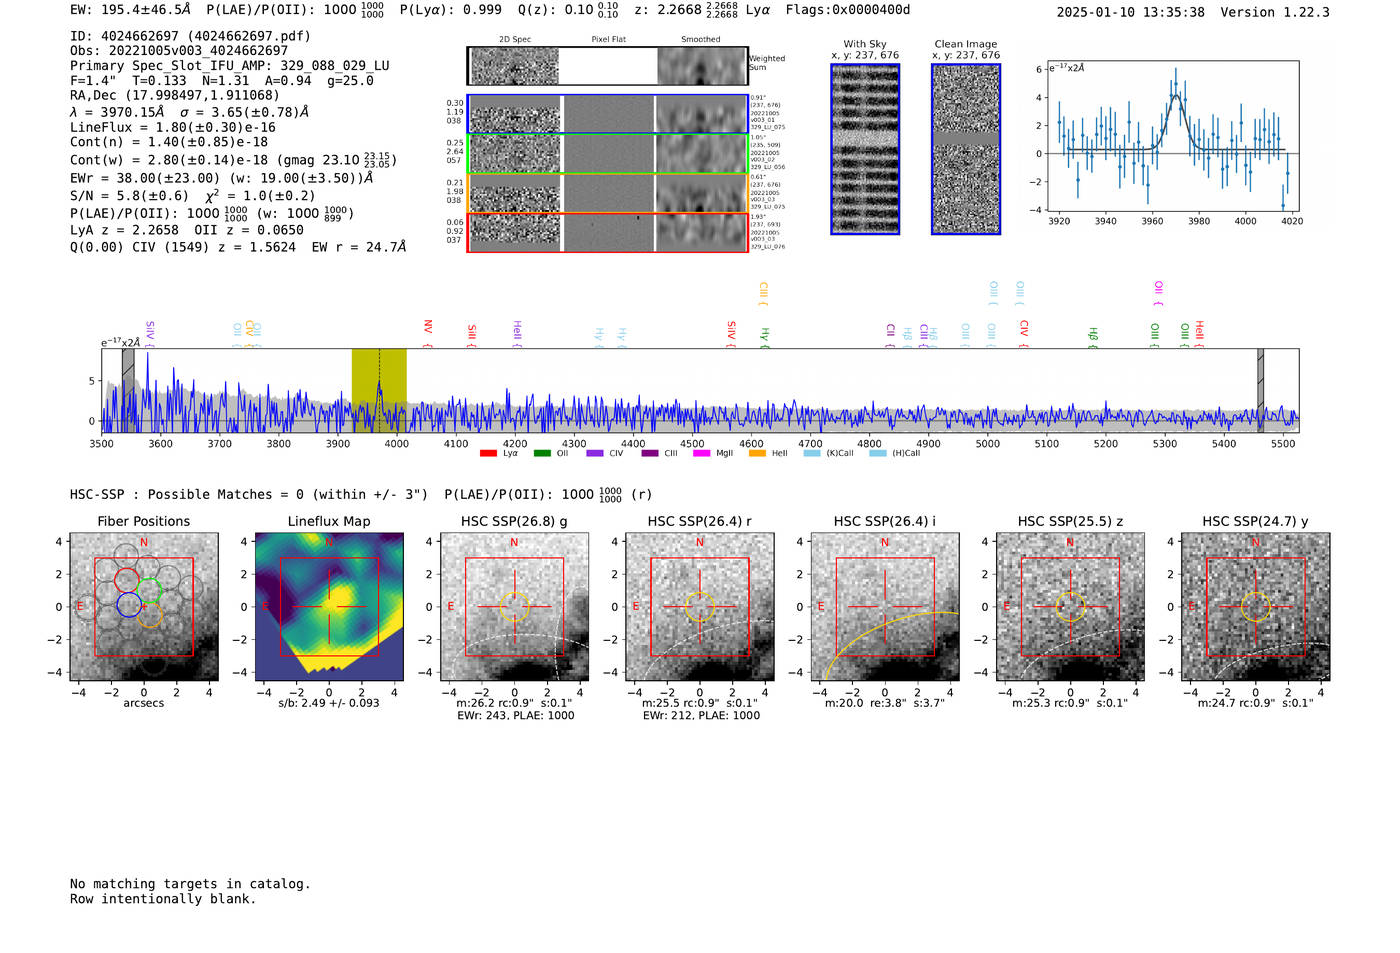This screenshot has width=1400, height=953.
Task: Select the CIV legend swatch below the spectrum
Action: (595, 453)
